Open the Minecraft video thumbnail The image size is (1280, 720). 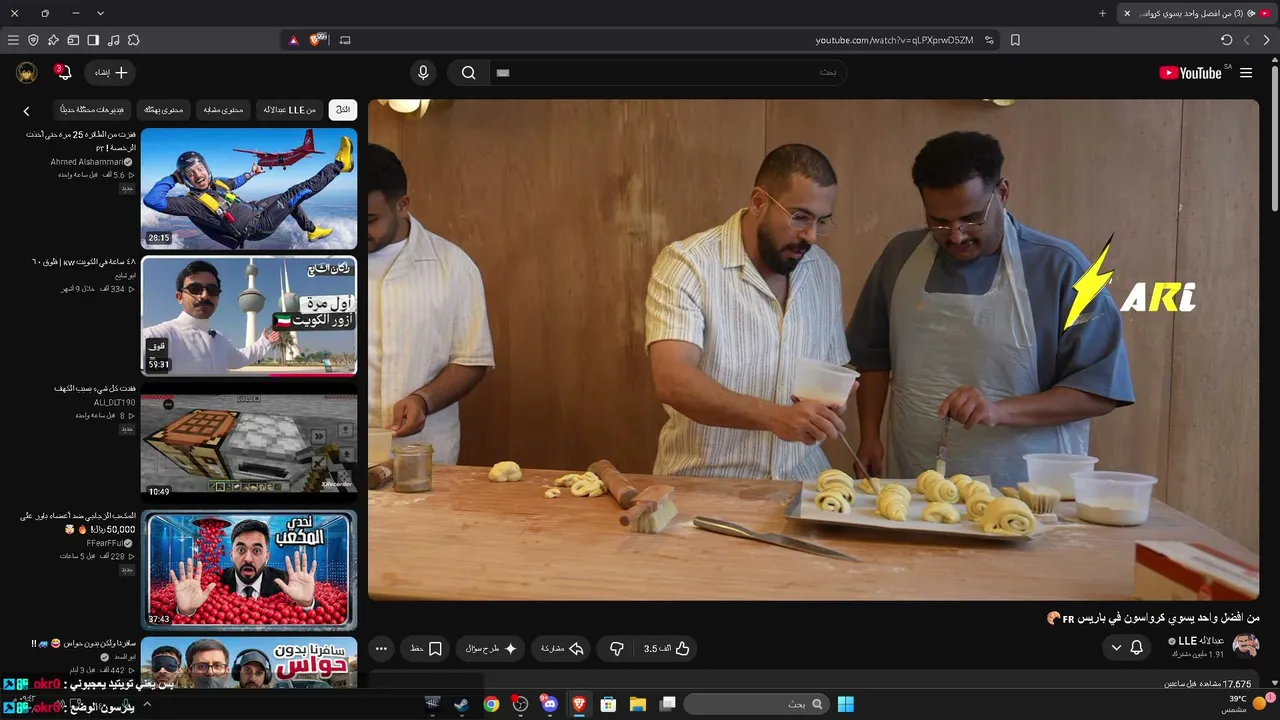249,443
